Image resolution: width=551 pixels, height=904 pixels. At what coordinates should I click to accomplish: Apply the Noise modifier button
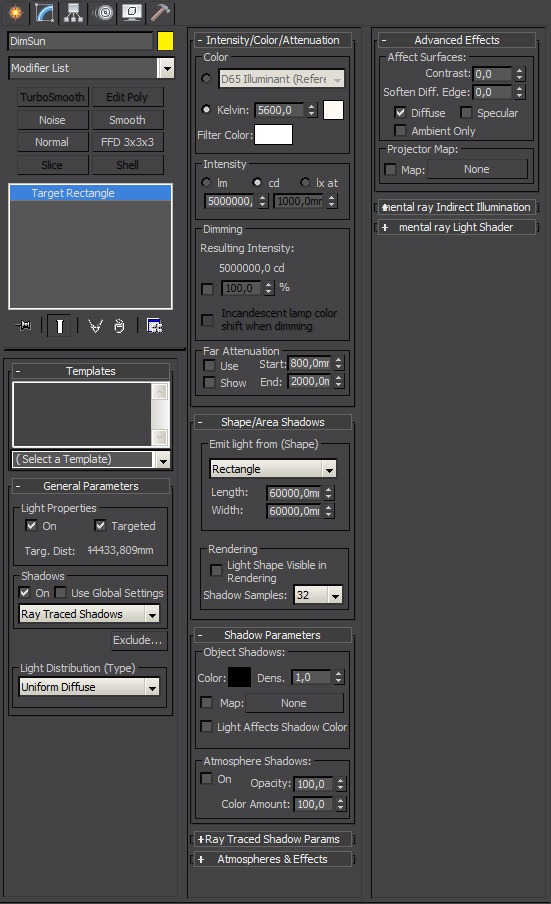52,120
